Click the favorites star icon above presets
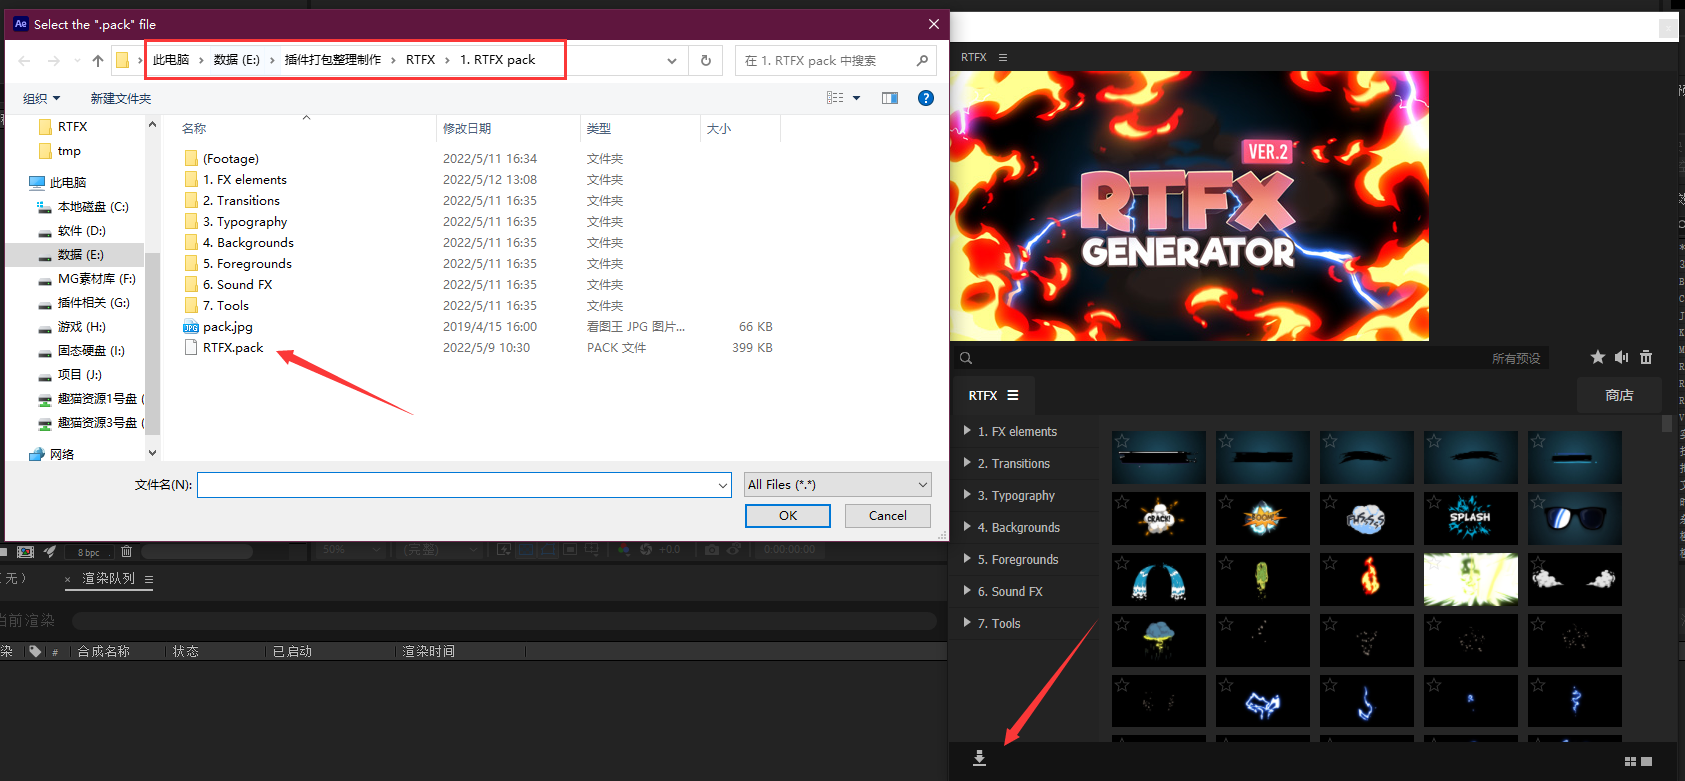The width and height of the screenshot is (1685, 781). point(1597,357)
